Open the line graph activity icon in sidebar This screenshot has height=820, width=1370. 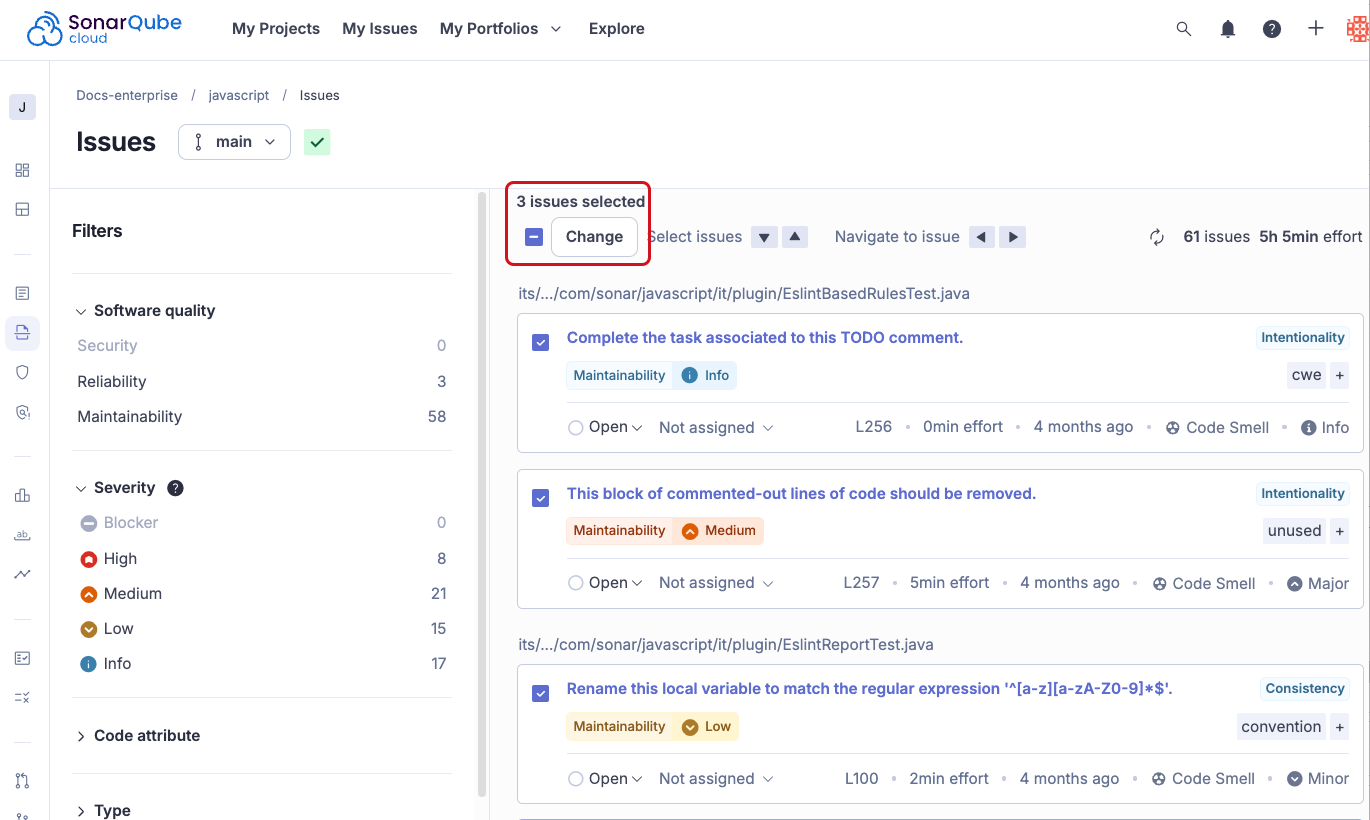point(22,574)
